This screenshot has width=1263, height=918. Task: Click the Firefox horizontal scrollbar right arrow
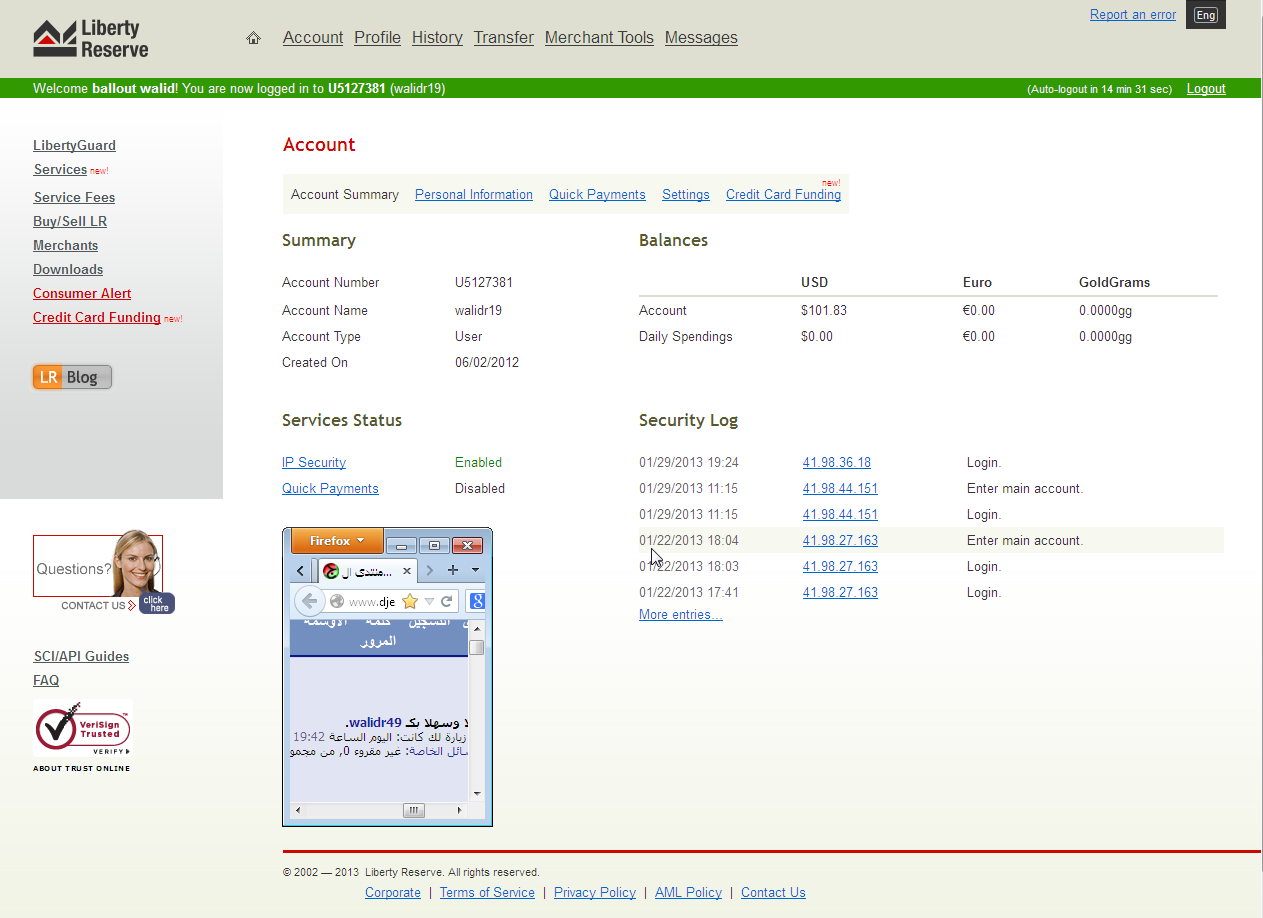pyautogui.click(x=461, y=810)
